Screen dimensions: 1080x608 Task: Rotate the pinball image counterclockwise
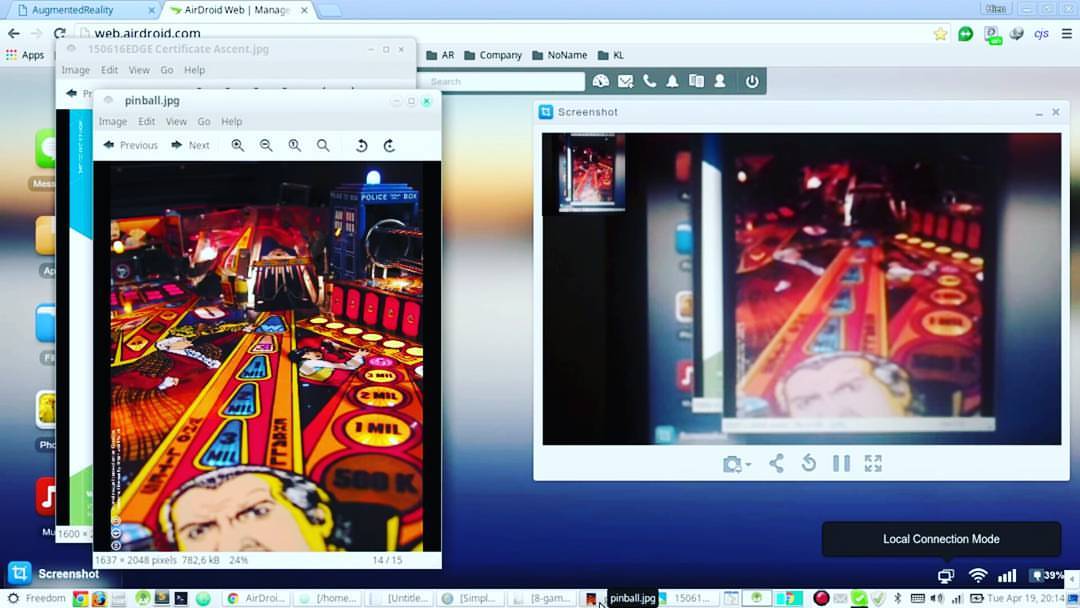point(361,145)
